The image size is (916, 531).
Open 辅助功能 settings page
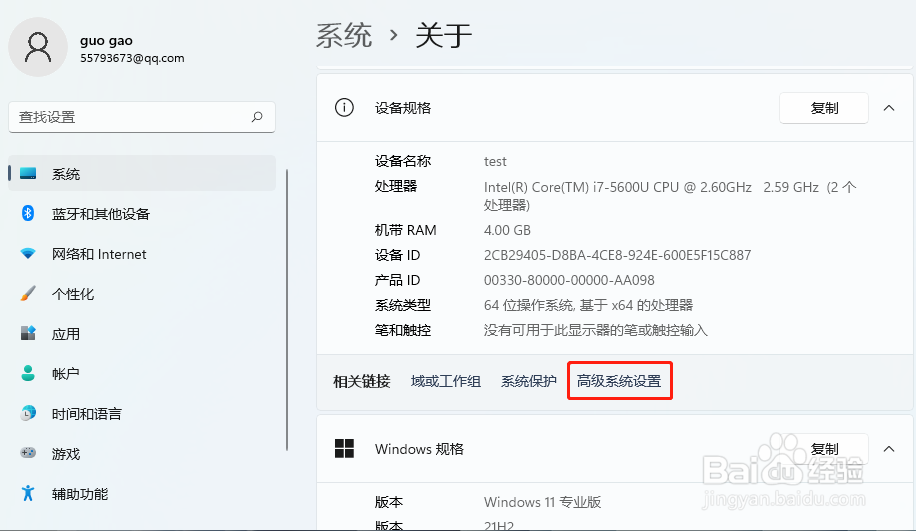(x=142, y=494)
